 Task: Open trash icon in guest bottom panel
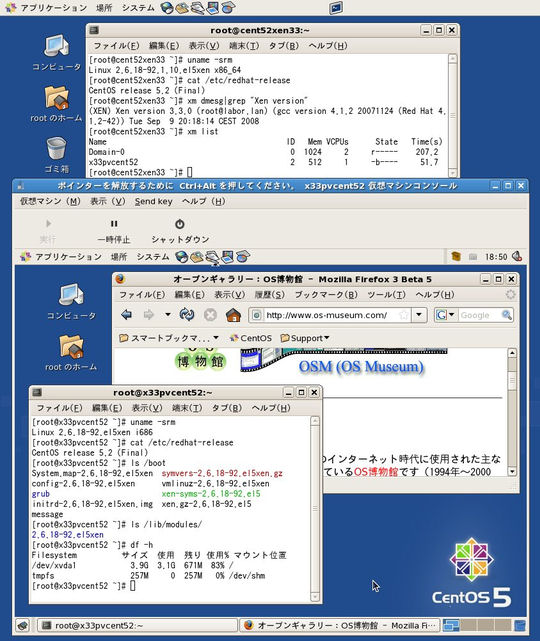(520, 625)
